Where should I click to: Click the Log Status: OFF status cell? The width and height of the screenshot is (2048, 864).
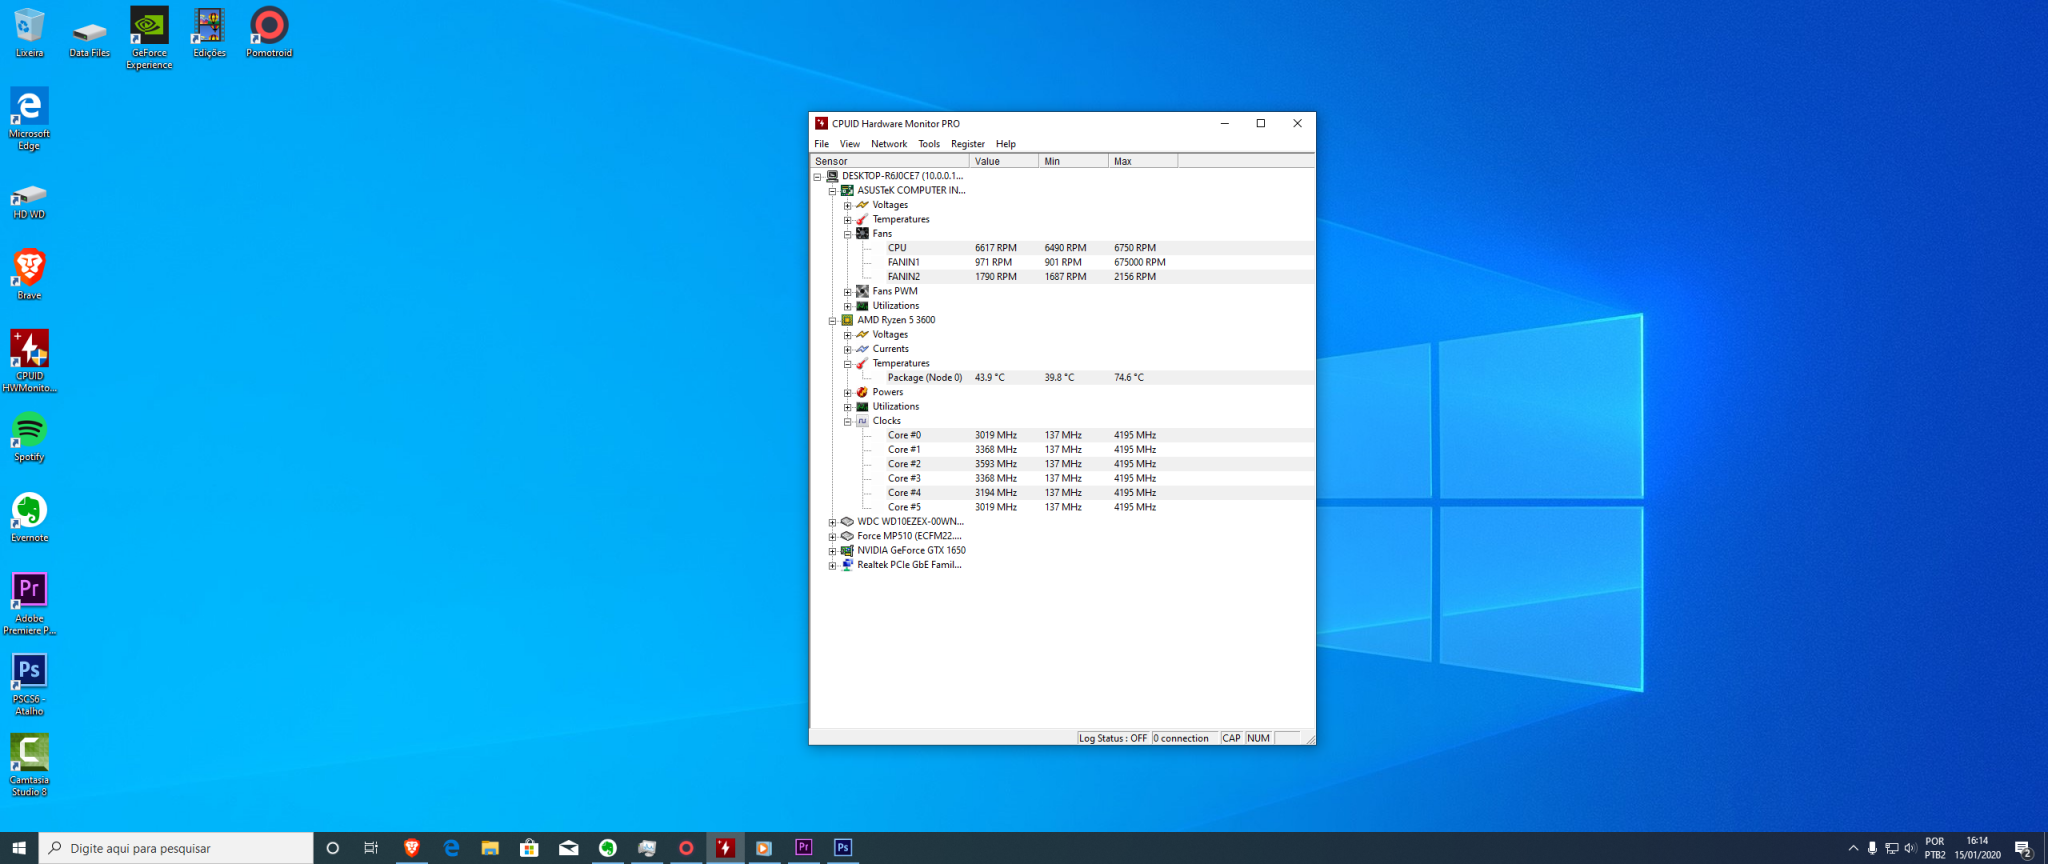click(x=1113, y=738)
